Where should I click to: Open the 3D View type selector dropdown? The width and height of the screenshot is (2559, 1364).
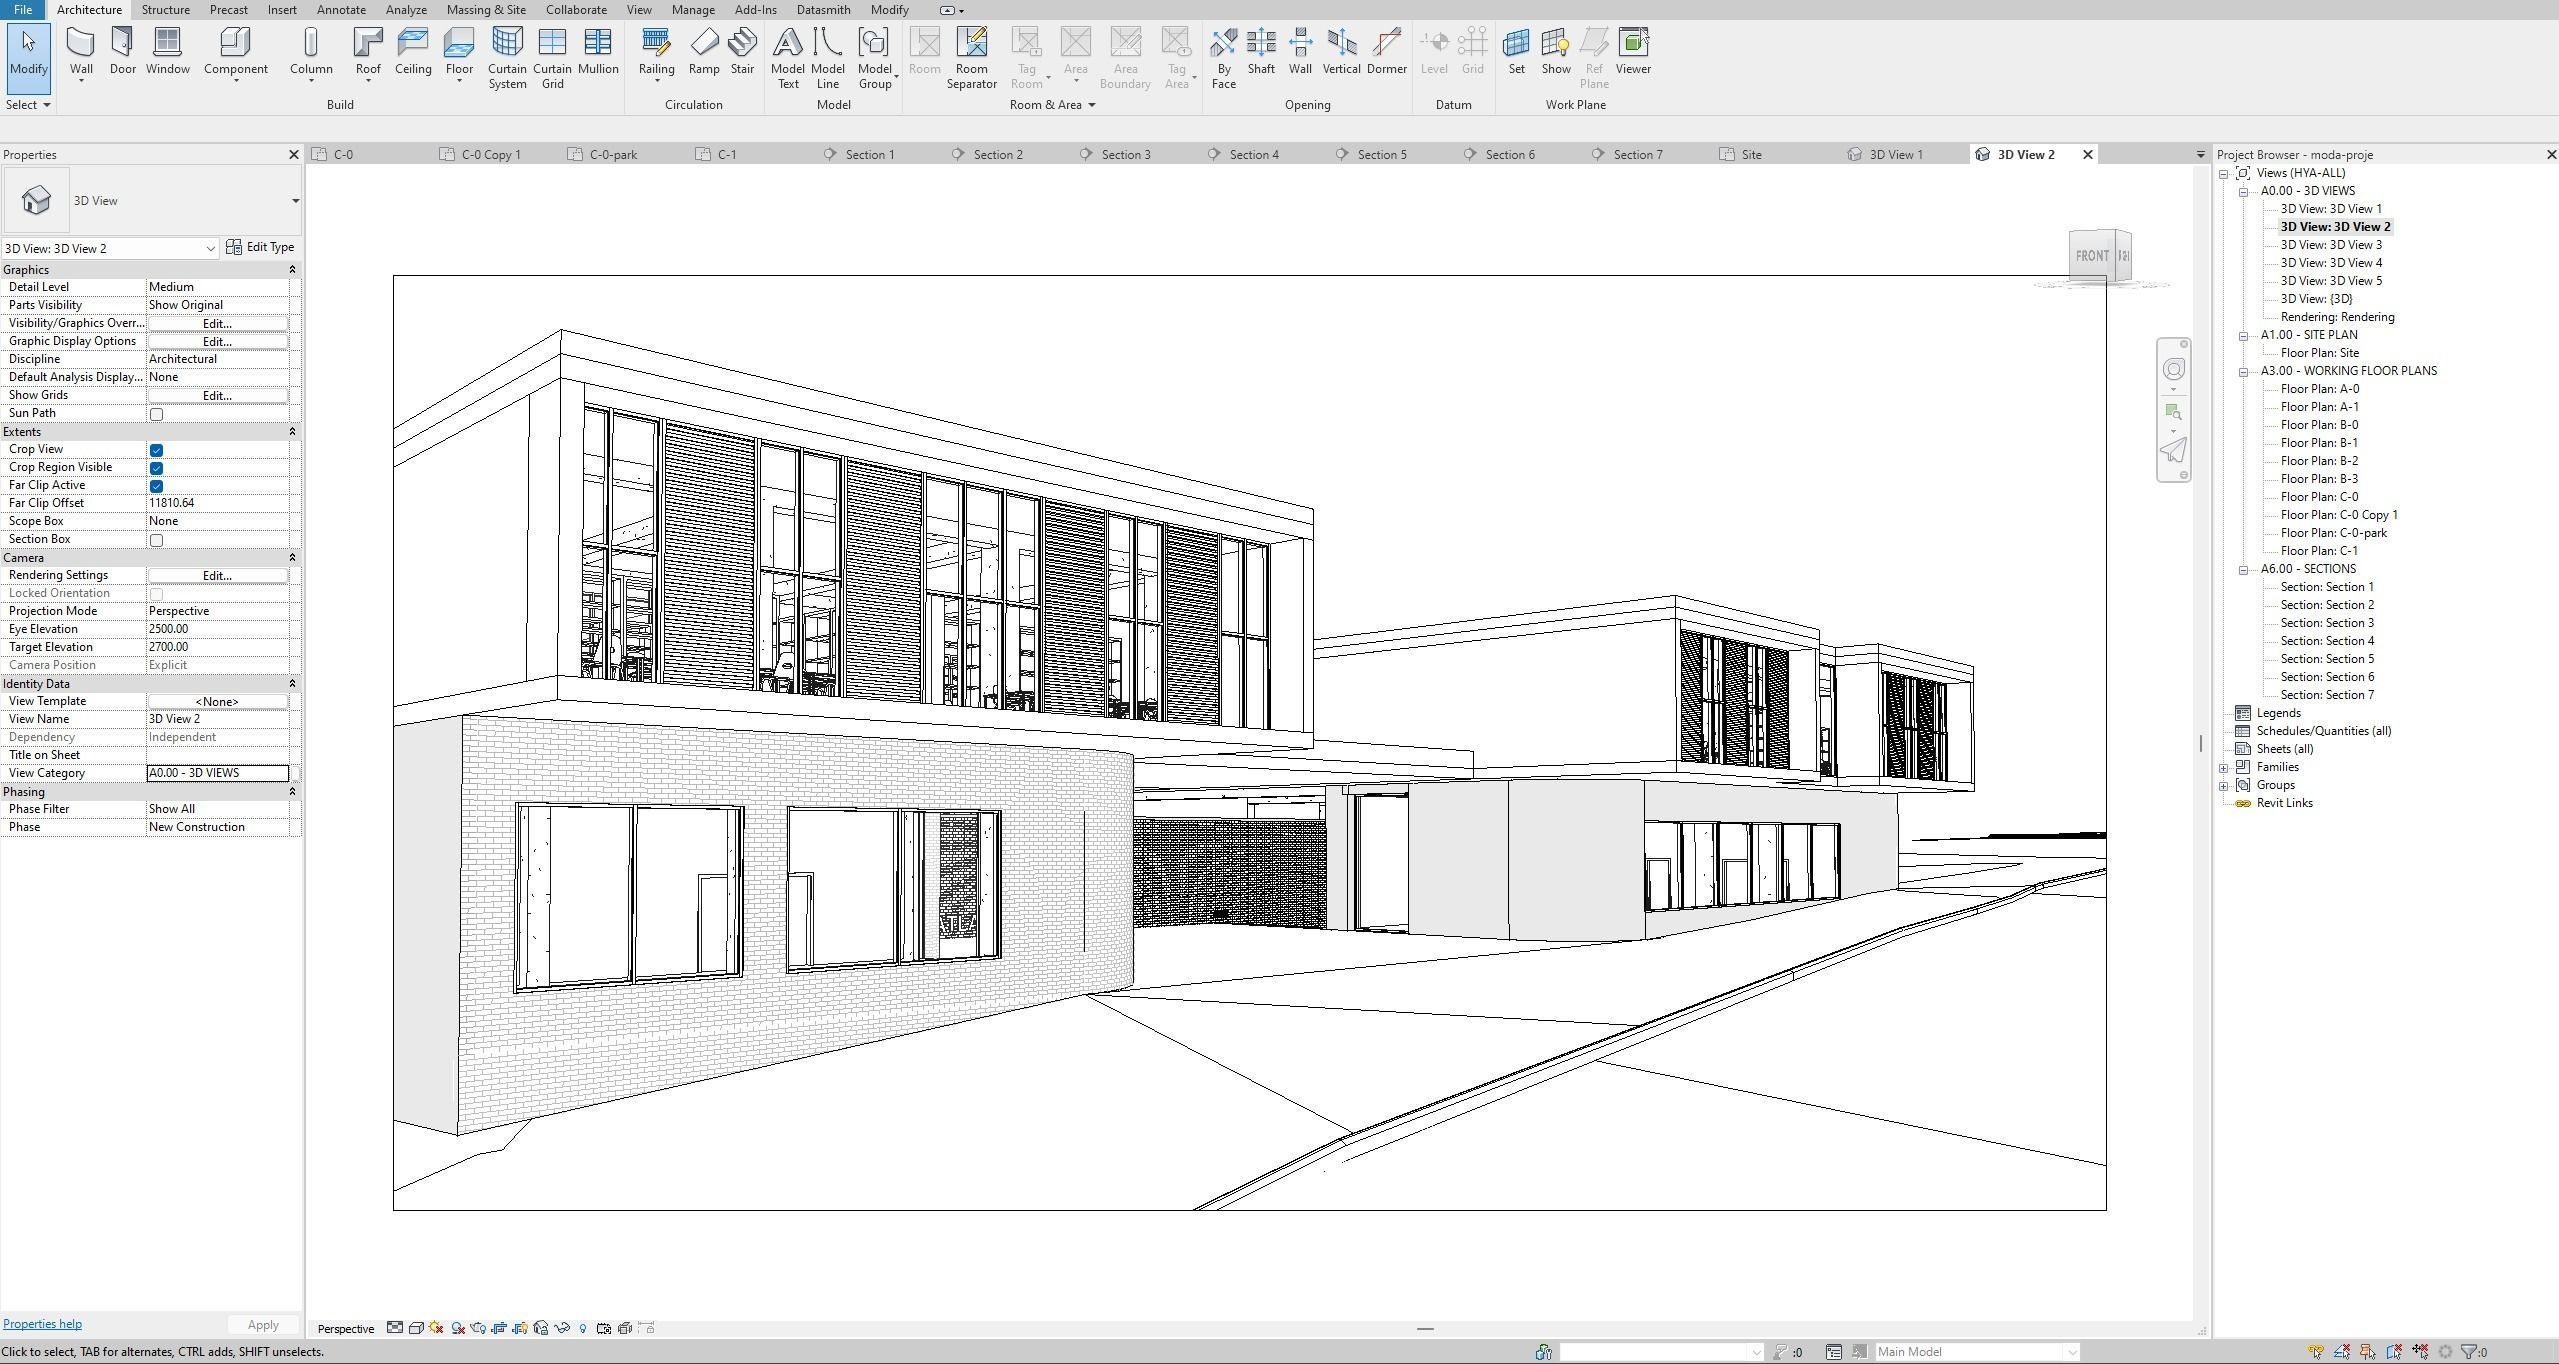[x=295, y=201]
